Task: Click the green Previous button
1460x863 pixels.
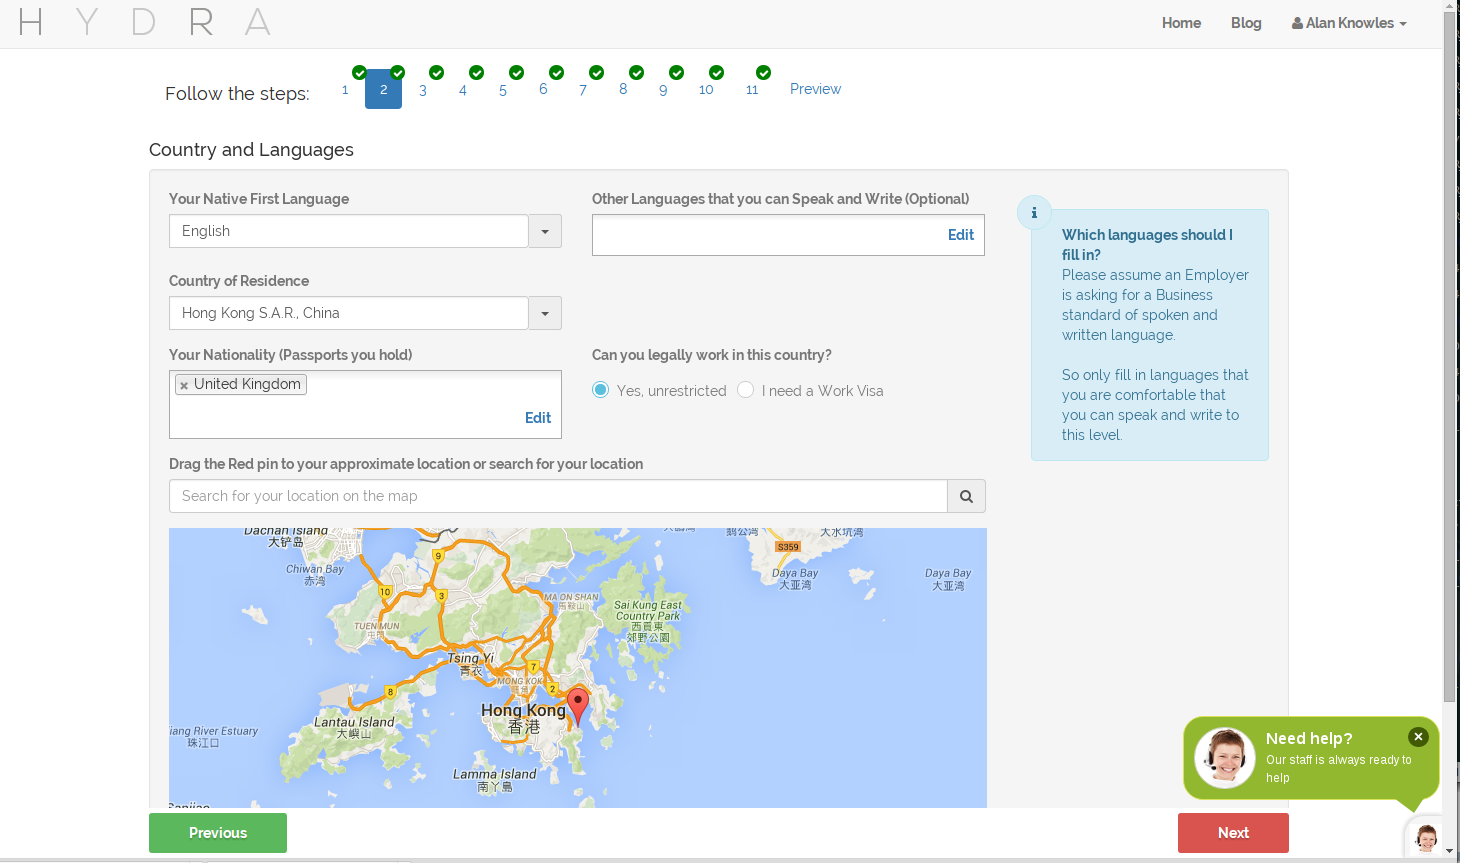Action: [218, 833]
